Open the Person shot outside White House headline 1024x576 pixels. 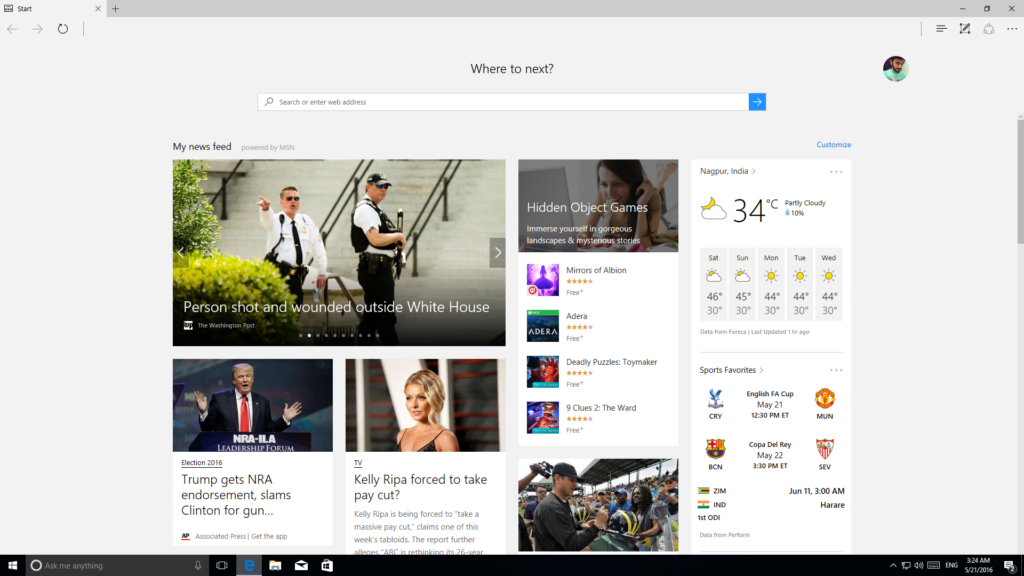(336, 307)
